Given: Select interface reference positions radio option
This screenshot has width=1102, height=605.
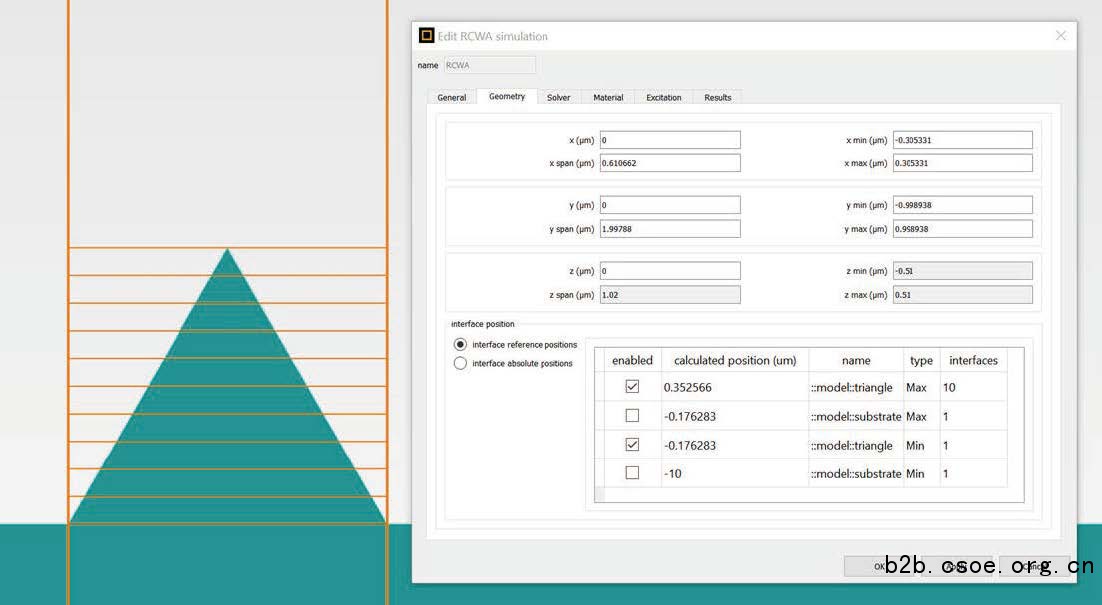Looking at the screenshot, I should click(461, 344).
